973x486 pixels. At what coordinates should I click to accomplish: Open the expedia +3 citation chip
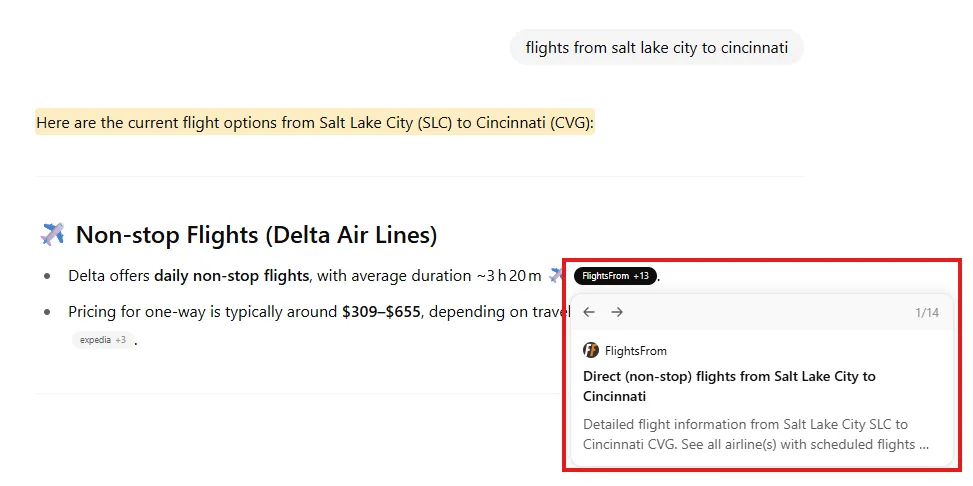pos(103,340)
